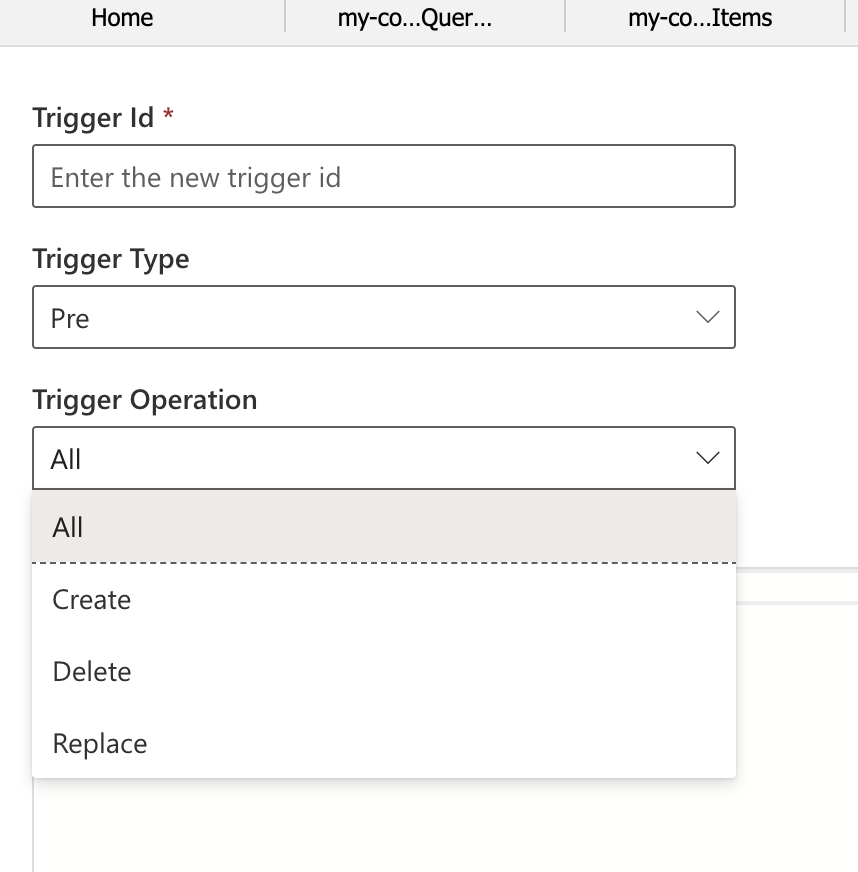Click the Trigger Id label
This screenshot has width=858, height=872.
pyautogui.click(x=93, y=118)
